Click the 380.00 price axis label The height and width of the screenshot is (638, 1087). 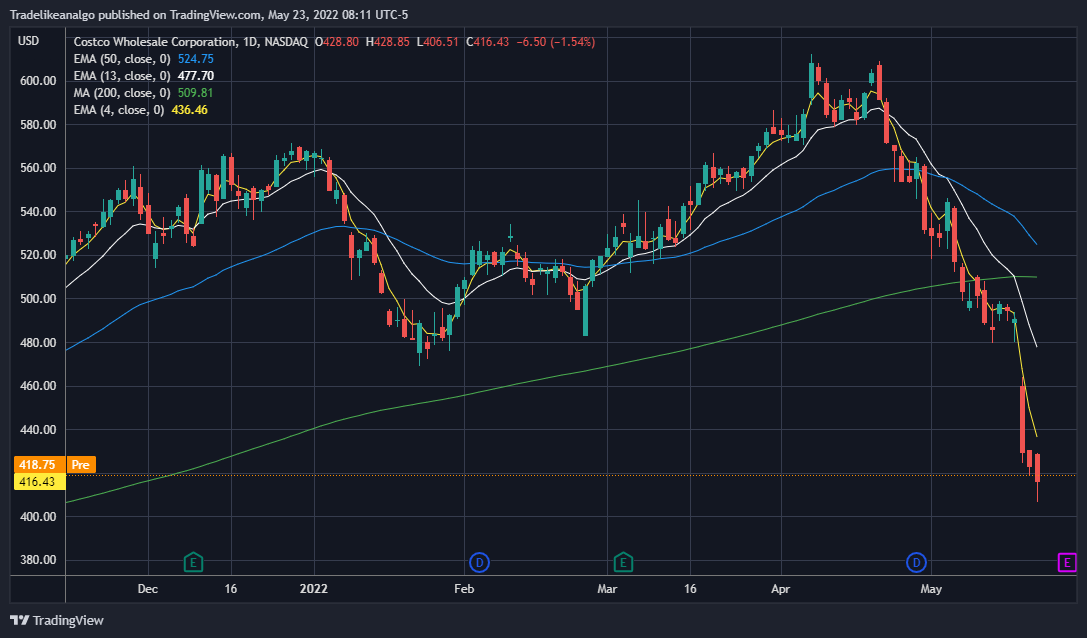point(38,560)
